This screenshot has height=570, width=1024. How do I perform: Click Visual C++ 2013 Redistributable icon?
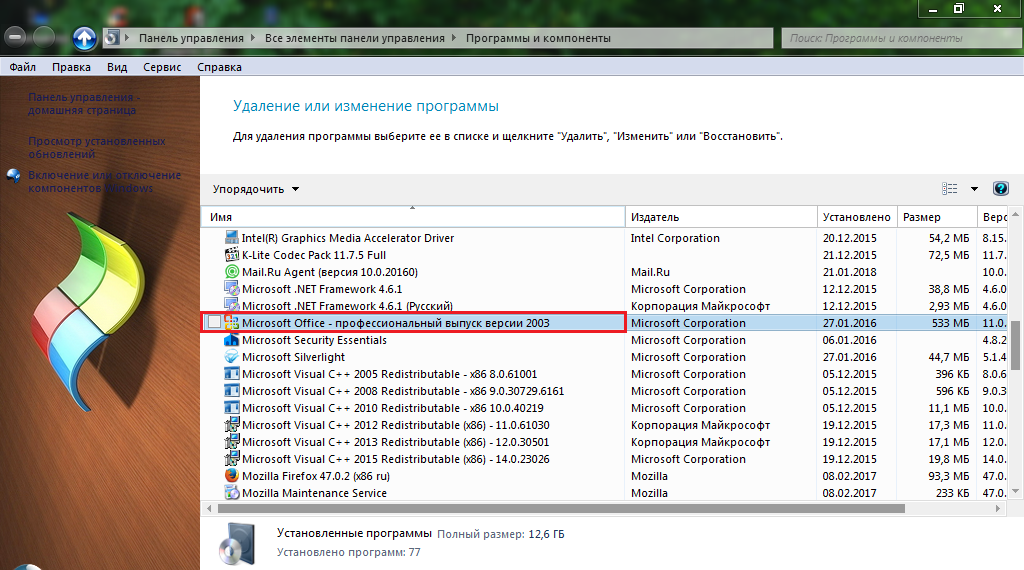click(x=231, y=441)
